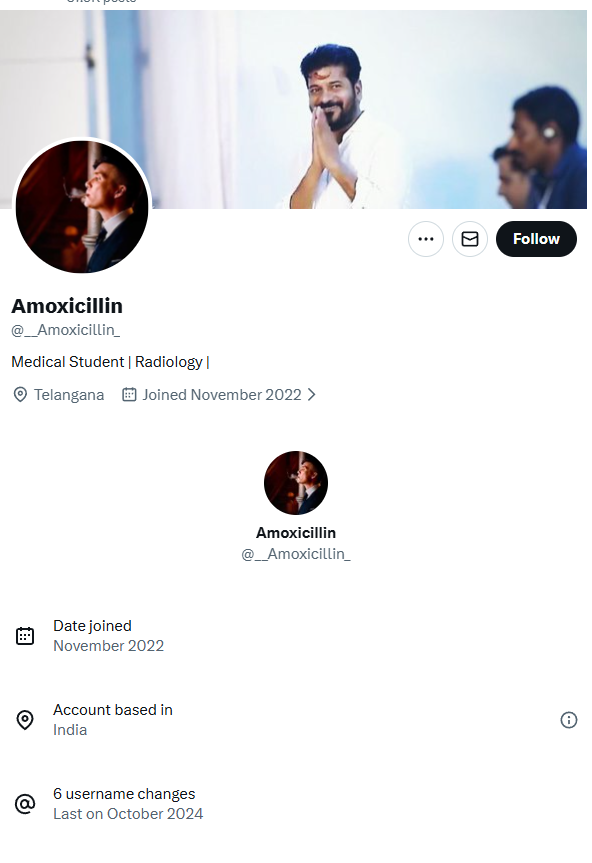
Task: Click the calendar icon beside Date joined
Action: click(x=25, y=636)
